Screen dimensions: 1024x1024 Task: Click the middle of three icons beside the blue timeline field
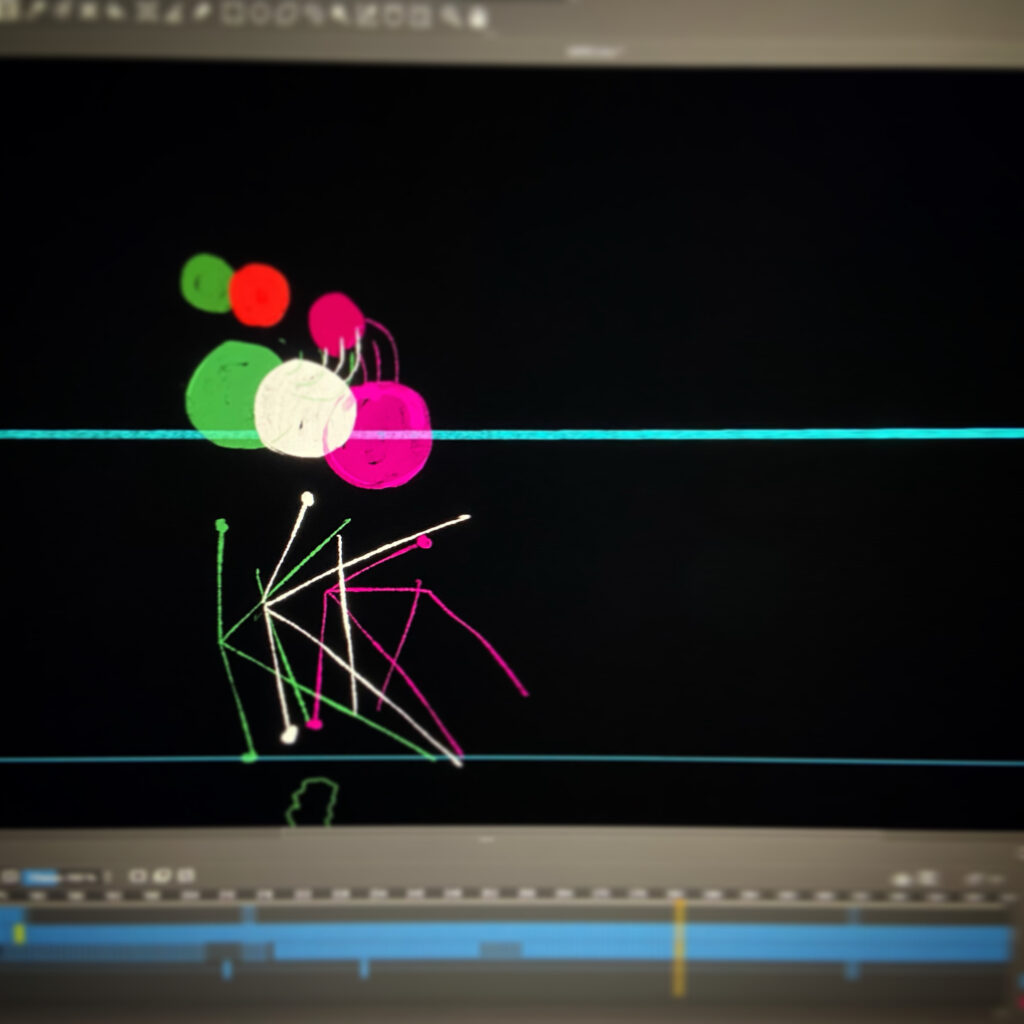pyautogui.click(x=162, y=876)
